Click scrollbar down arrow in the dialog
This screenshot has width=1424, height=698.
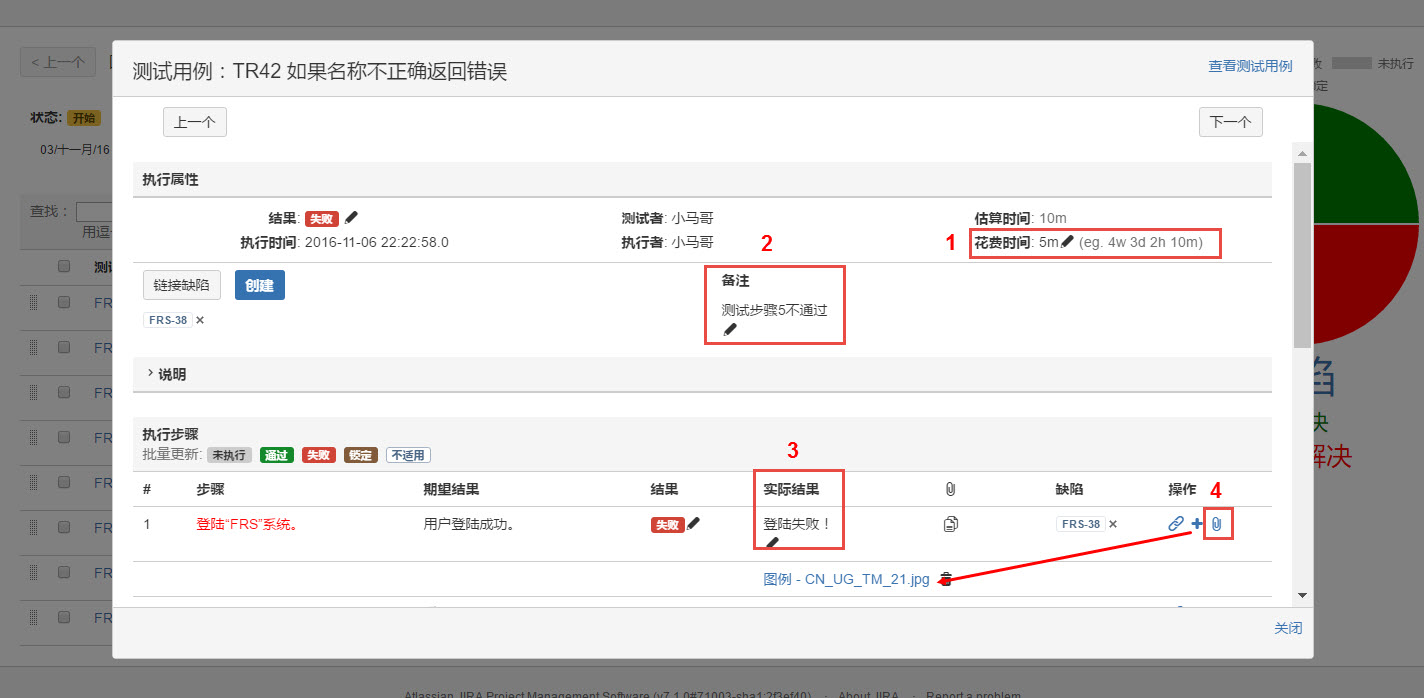[x=1302, y=595]
